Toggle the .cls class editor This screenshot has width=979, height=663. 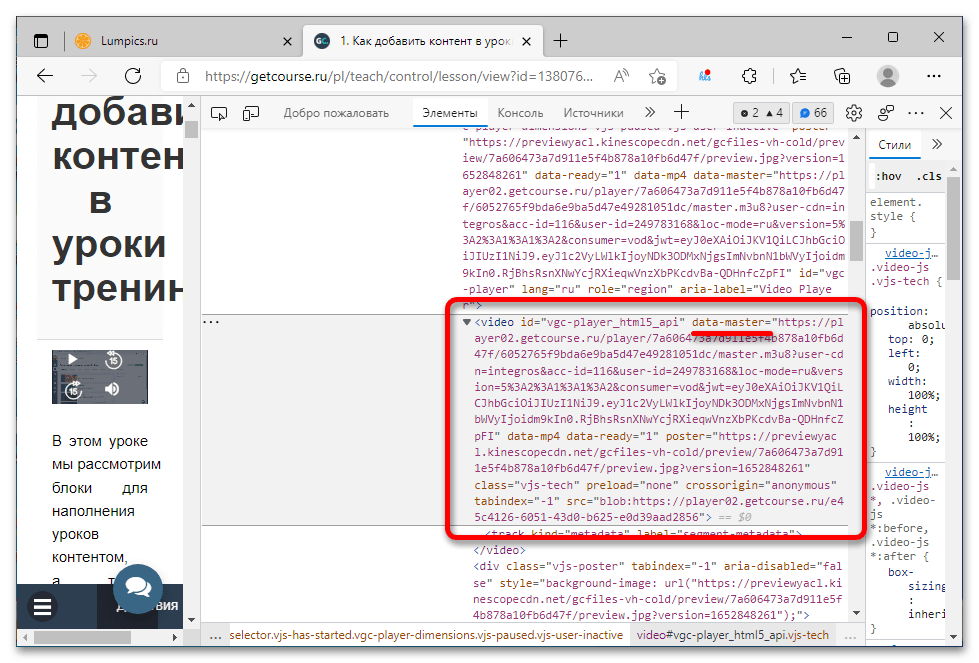point(929,176)
